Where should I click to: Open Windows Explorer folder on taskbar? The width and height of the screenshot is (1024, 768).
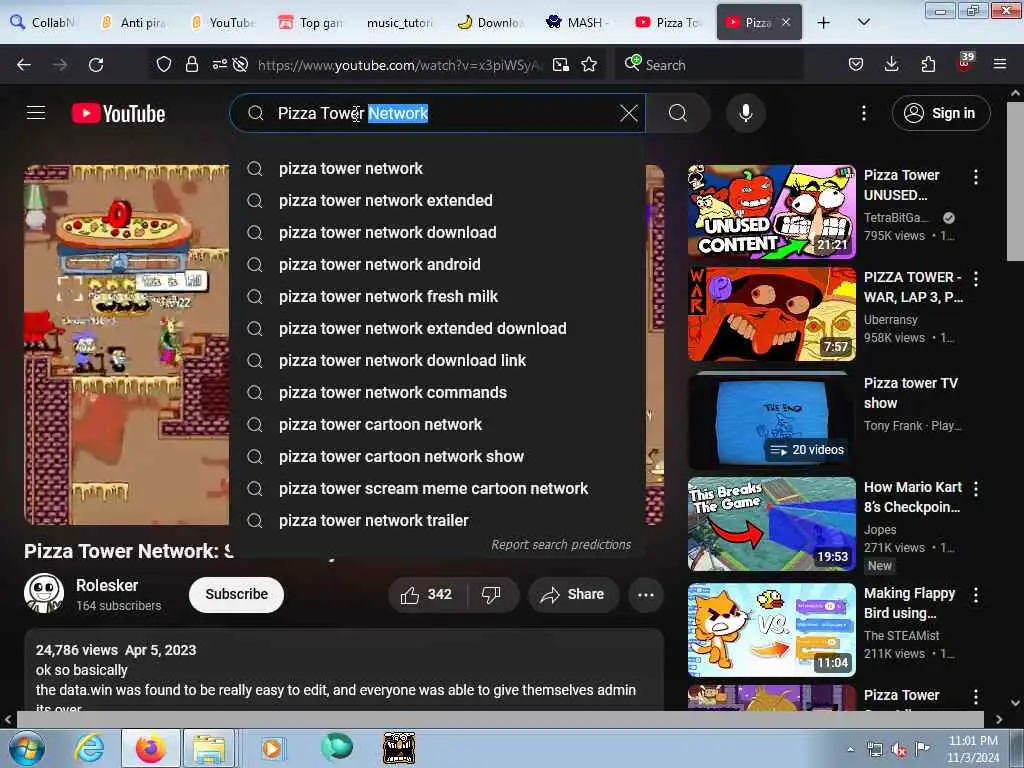[208, 748]
